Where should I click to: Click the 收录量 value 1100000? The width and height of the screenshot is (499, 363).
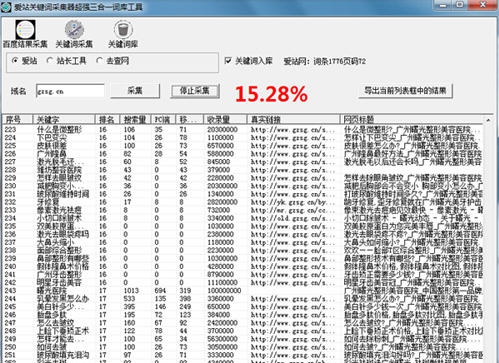pyautogui.click(x=220, y=138)
